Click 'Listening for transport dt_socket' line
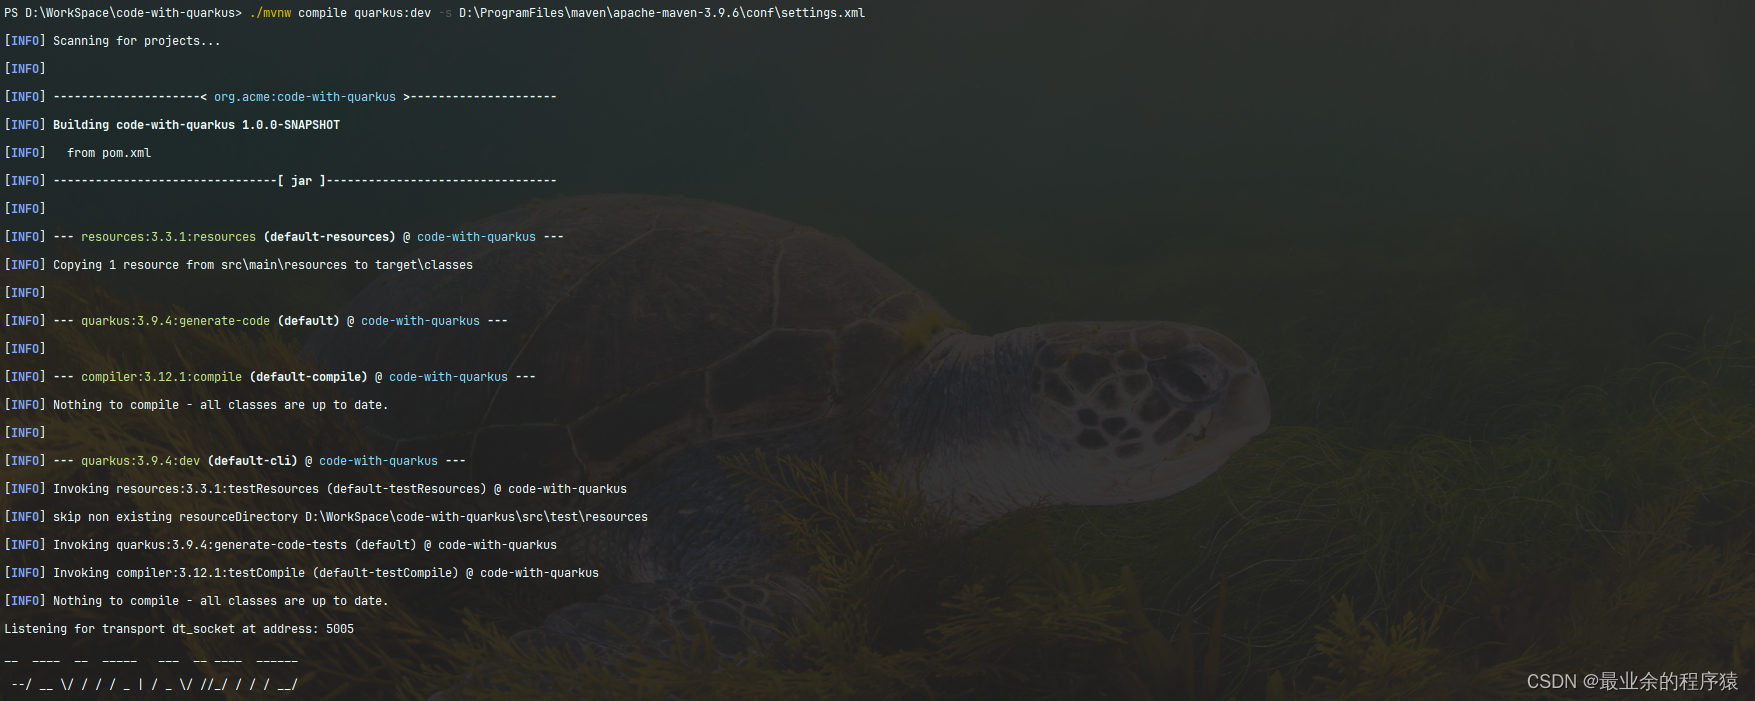Image resolution: width=1755 pixels, height=701 pixels. tap(179, 629)
